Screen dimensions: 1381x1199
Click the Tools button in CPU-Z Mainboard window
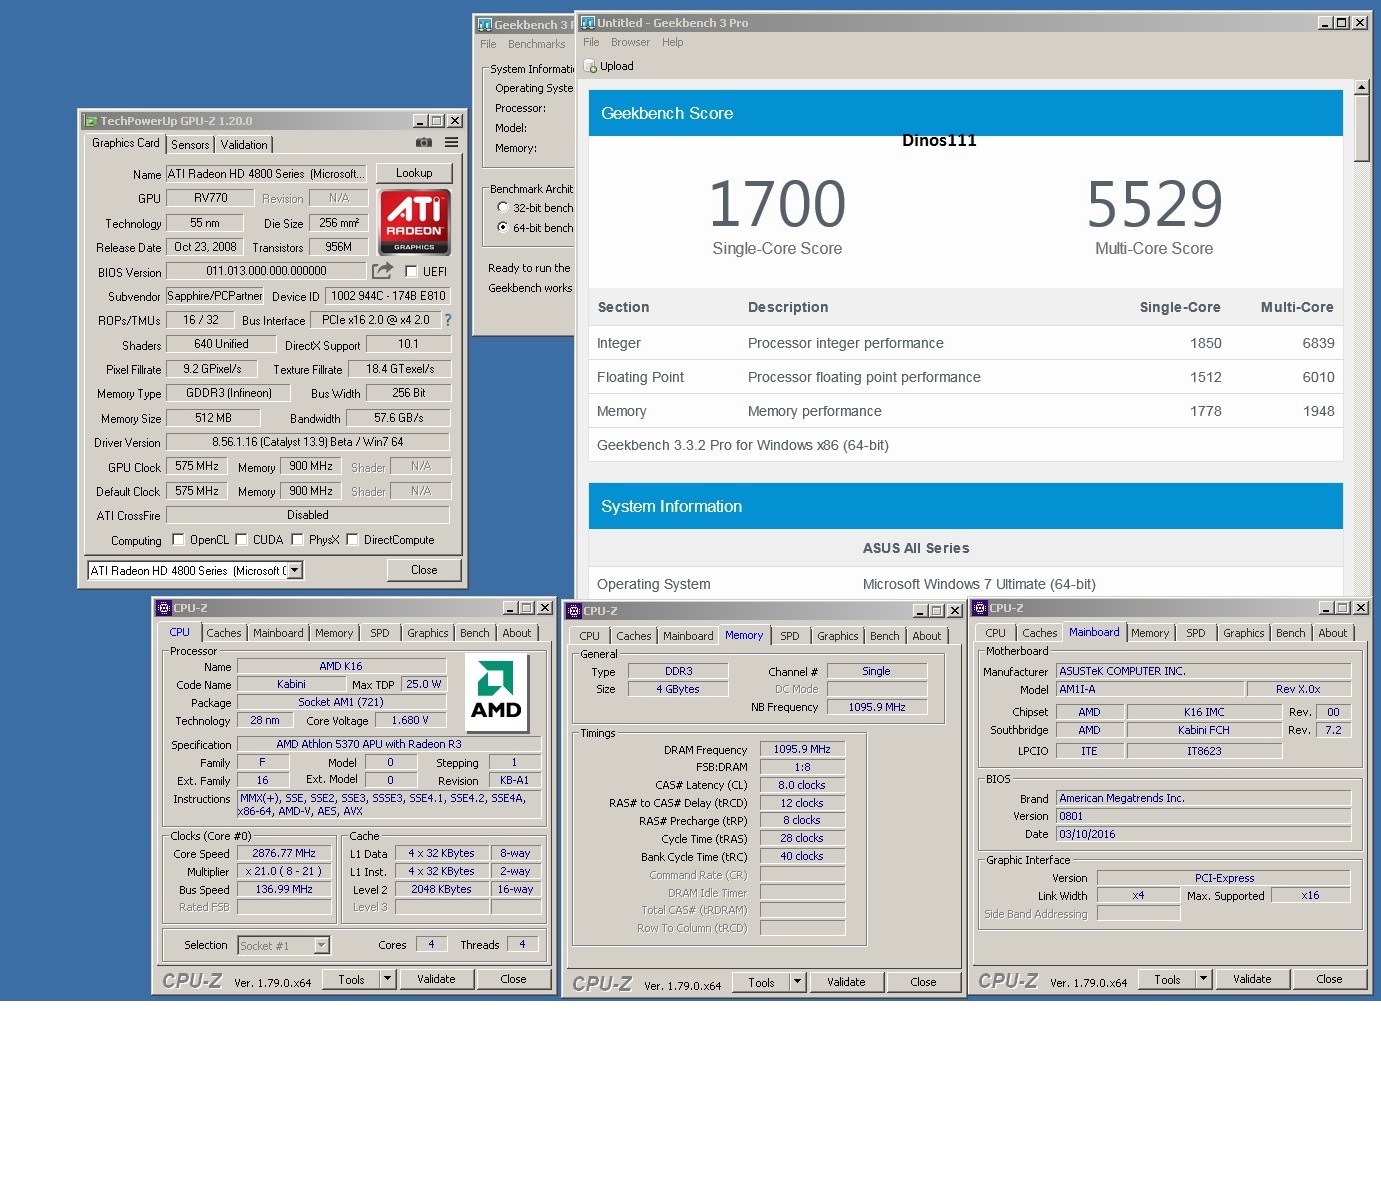[x=1167, y=979]
